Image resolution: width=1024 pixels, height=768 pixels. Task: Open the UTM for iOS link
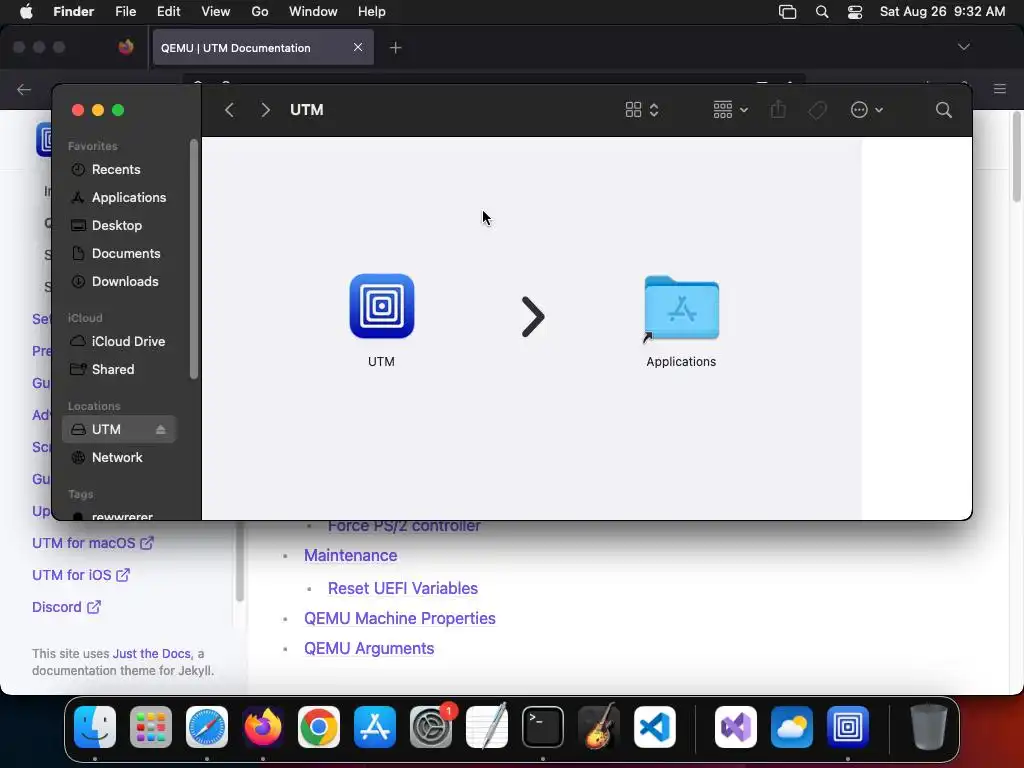[81, 575]
